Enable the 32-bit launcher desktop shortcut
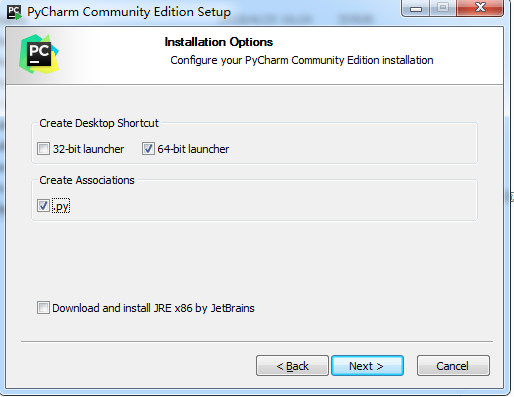The width and height of the screenshot is (514, 397). click(43, 149)
